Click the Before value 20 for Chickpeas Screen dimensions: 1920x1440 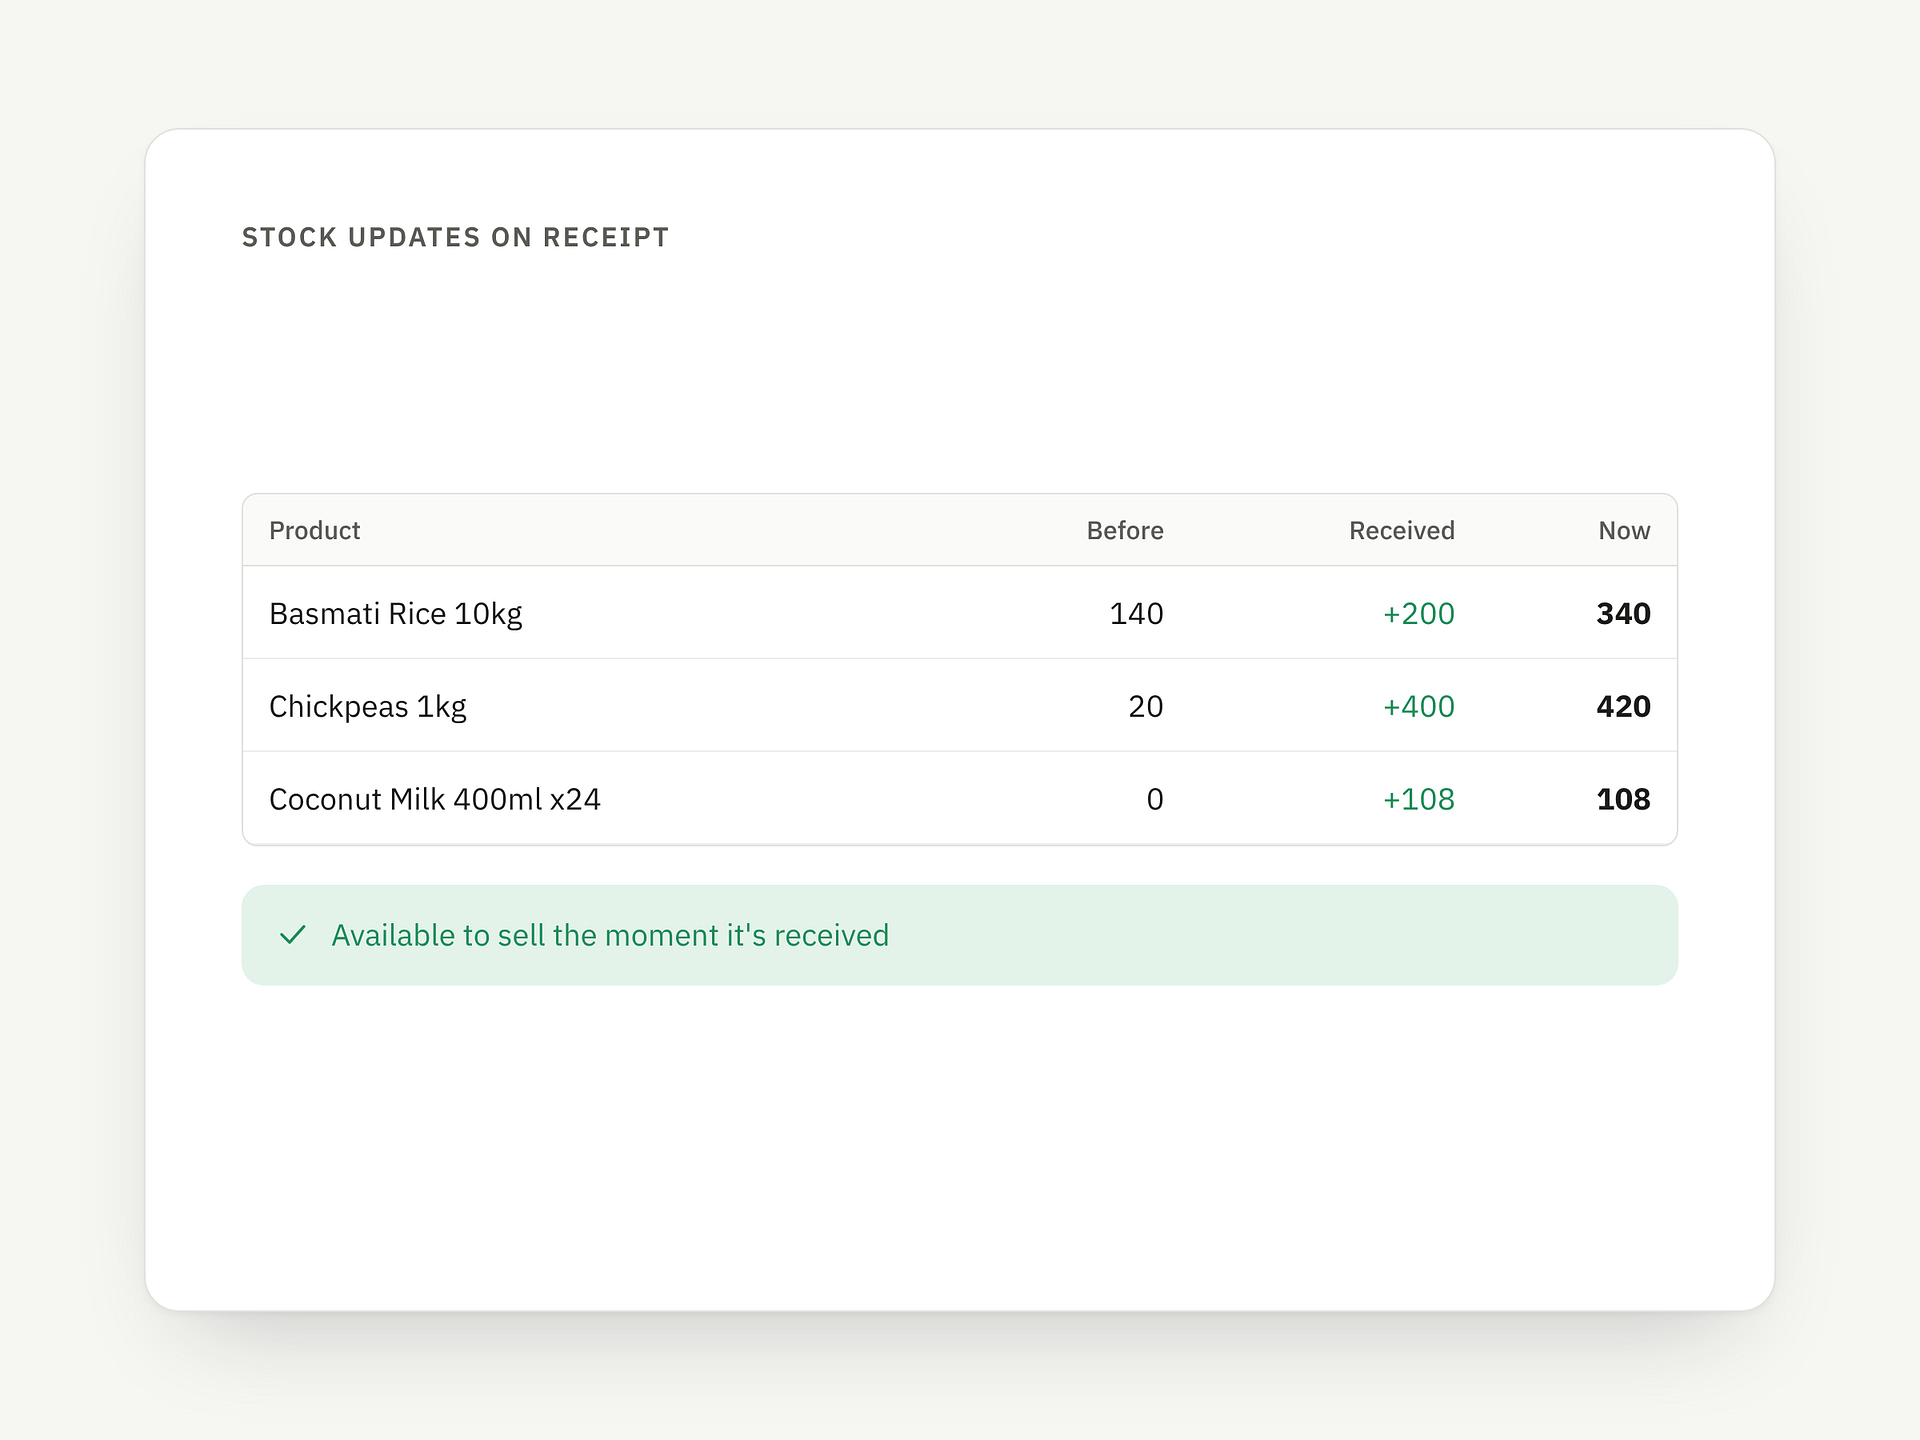point(1146,706)
